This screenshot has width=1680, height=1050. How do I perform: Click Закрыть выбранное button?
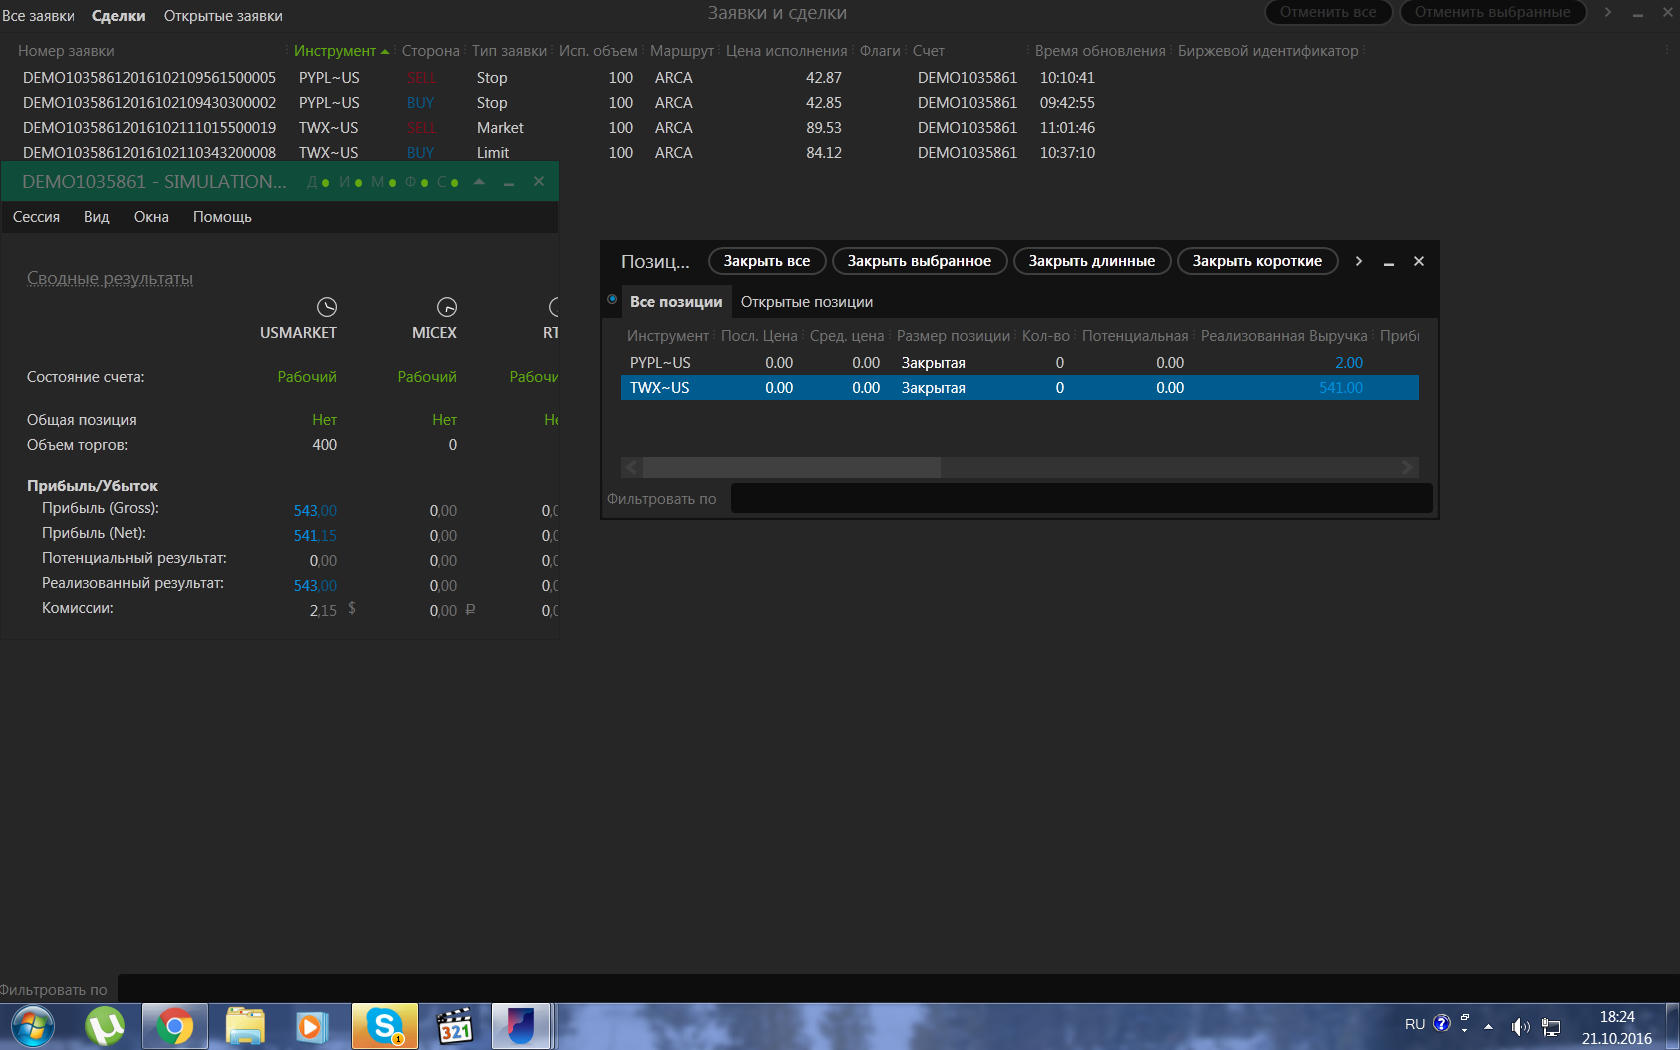pyautogui.click(x=919, y=261)
